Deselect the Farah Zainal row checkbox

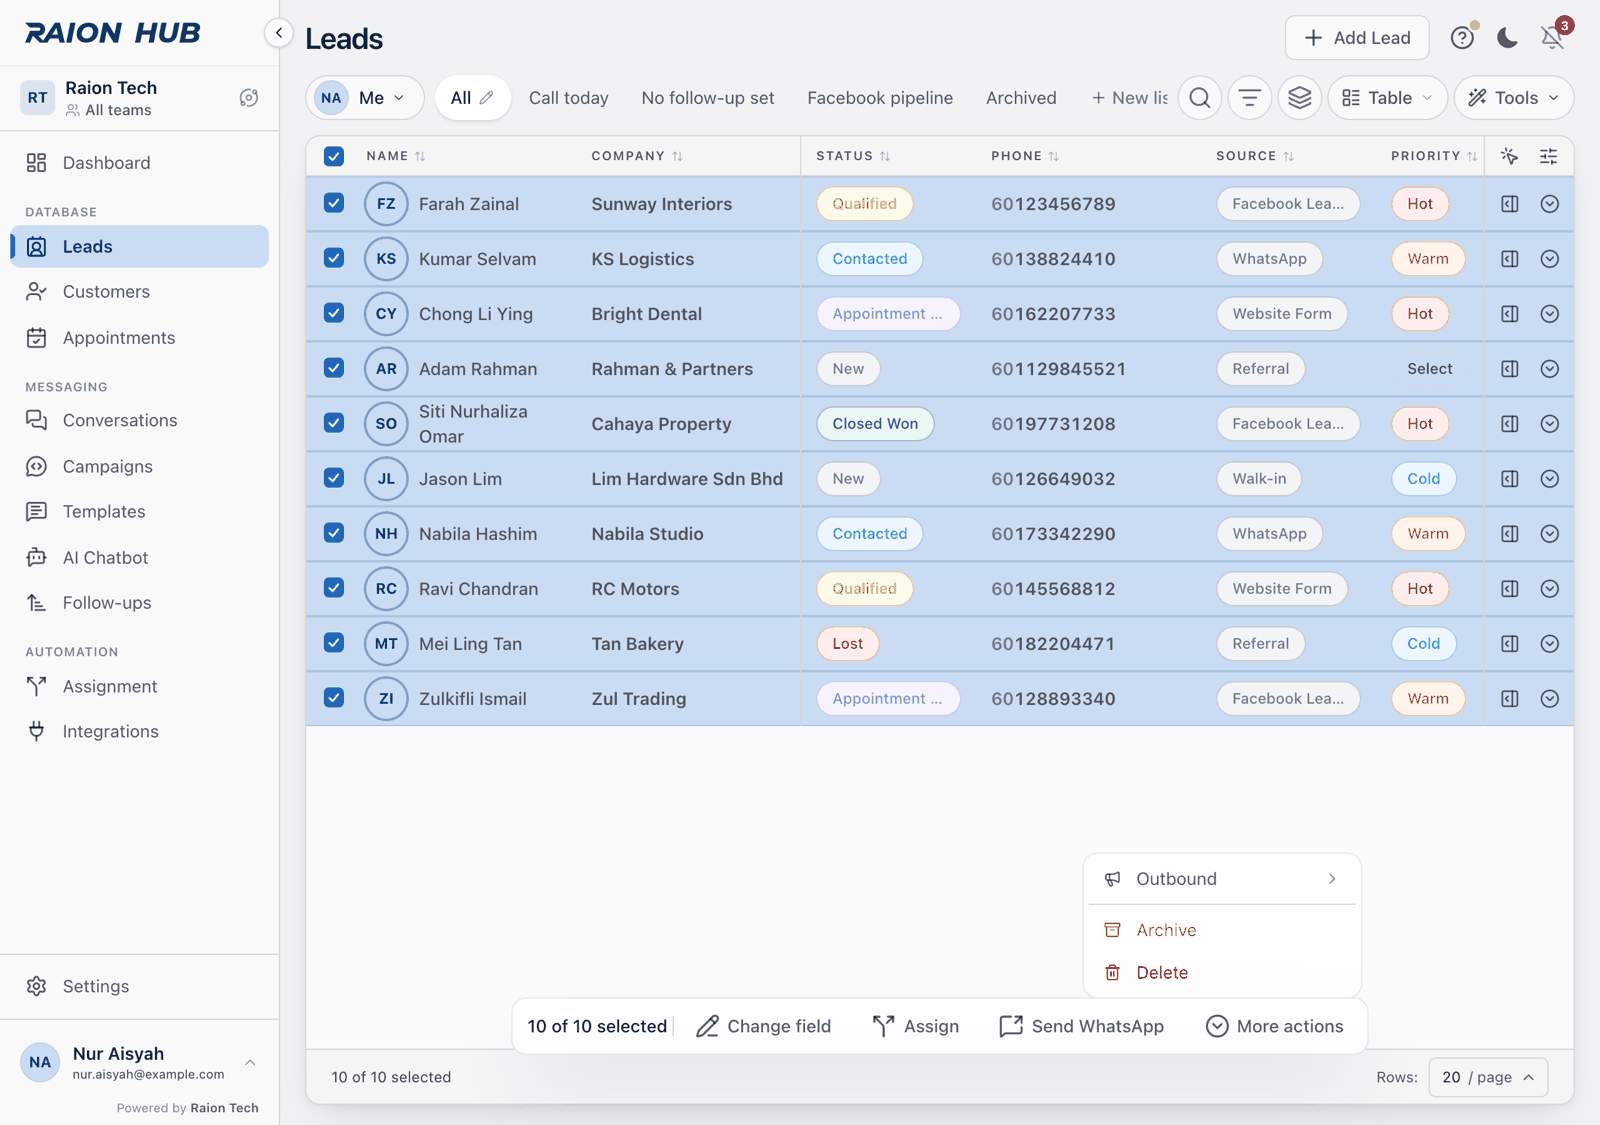(334, 203)
